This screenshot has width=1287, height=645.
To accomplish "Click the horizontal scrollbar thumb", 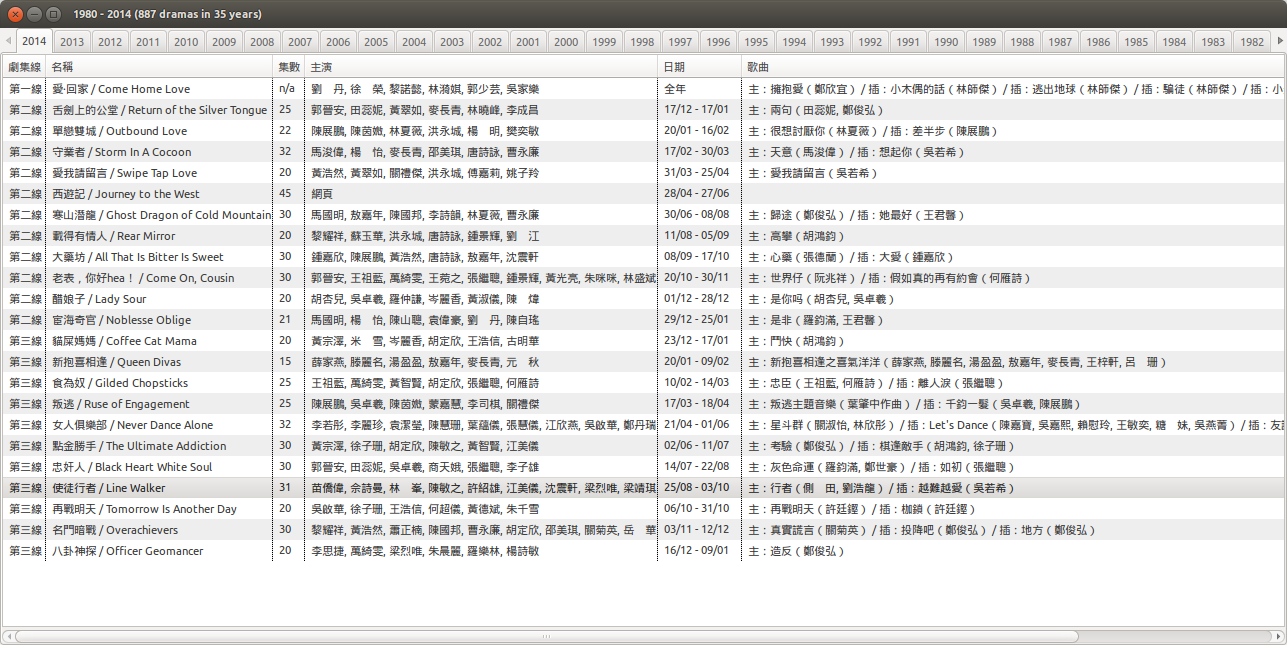I will tap(547, 636).
